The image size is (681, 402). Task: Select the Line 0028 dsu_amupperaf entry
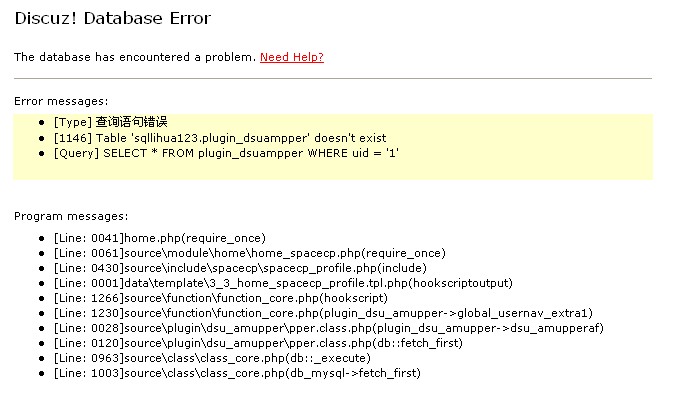click(328, 328)
